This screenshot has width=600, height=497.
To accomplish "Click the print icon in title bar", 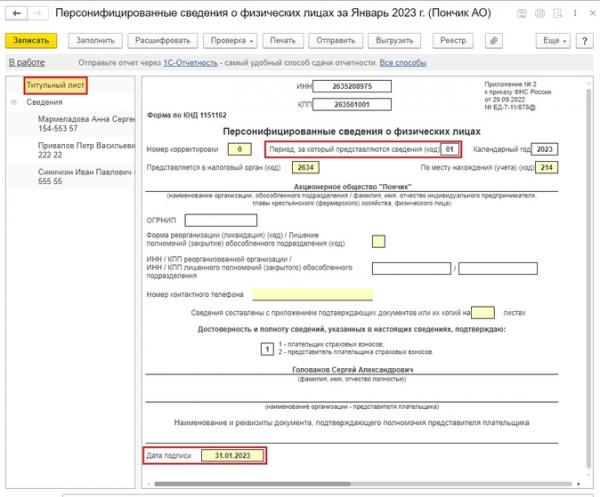I will point(540,13).
